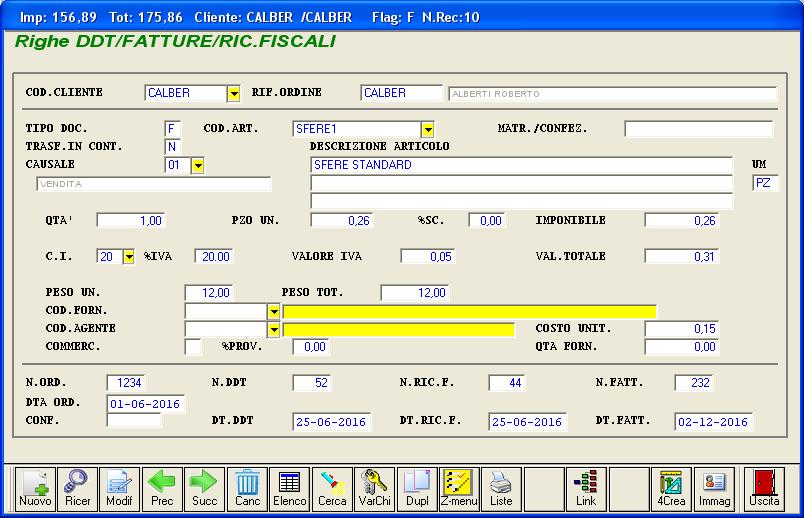The height and width of the screenshot is (518, 804).
Task: Open the CAUSALE dropdown arrow
Action: coord(198,165)
